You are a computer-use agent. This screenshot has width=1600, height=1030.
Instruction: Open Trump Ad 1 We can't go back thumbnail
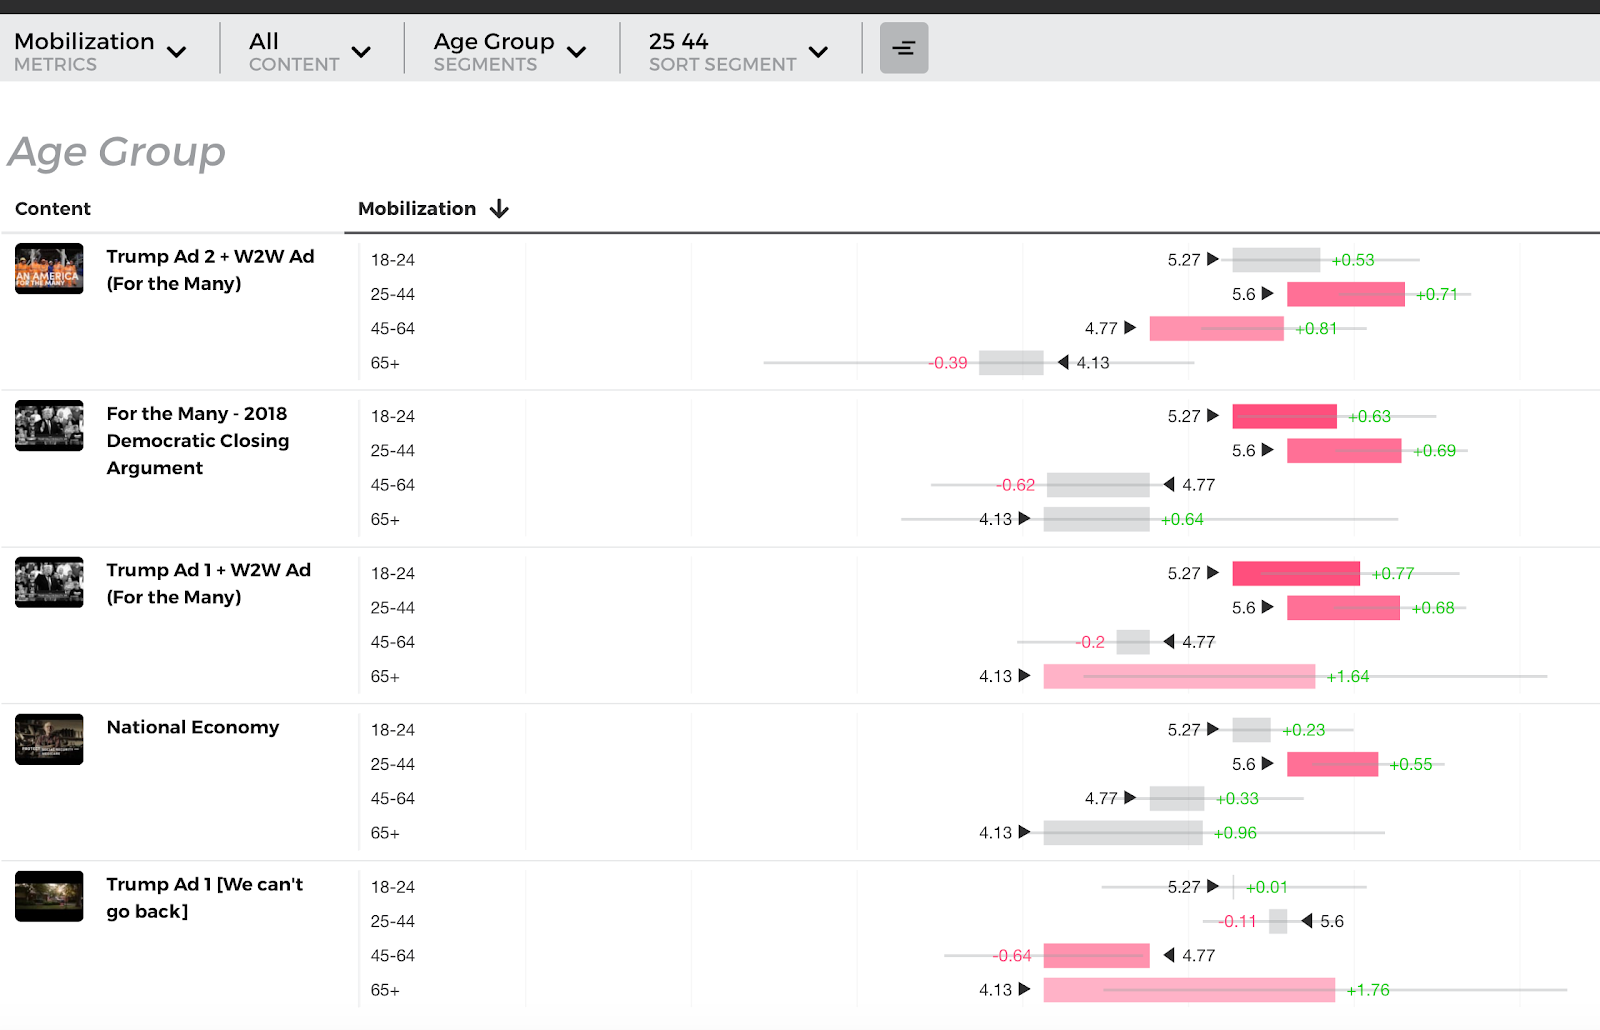click(x=49, y=896)
